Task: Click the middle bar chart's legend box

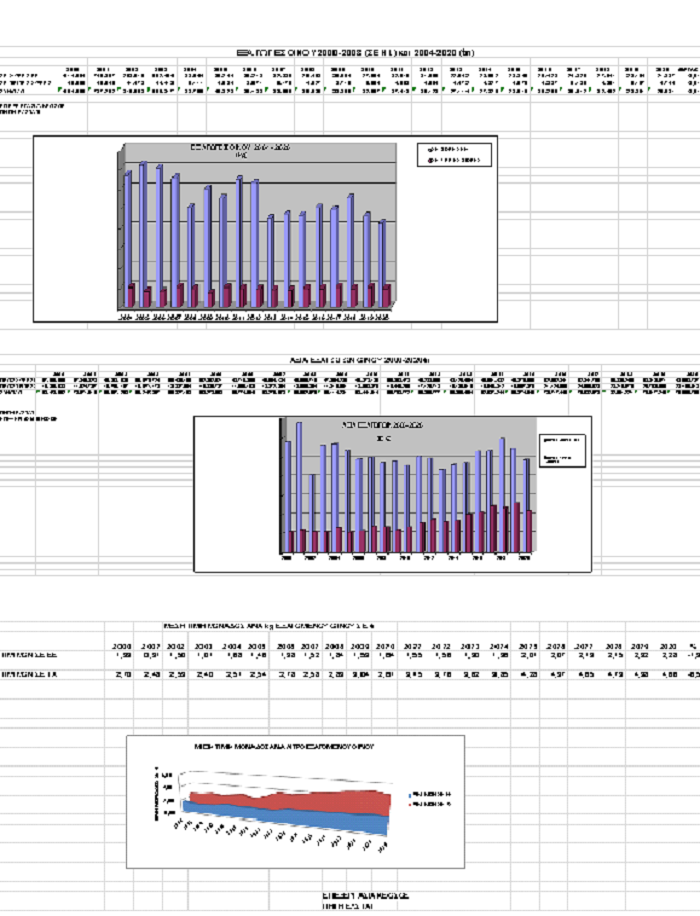Action: point(559,449)
